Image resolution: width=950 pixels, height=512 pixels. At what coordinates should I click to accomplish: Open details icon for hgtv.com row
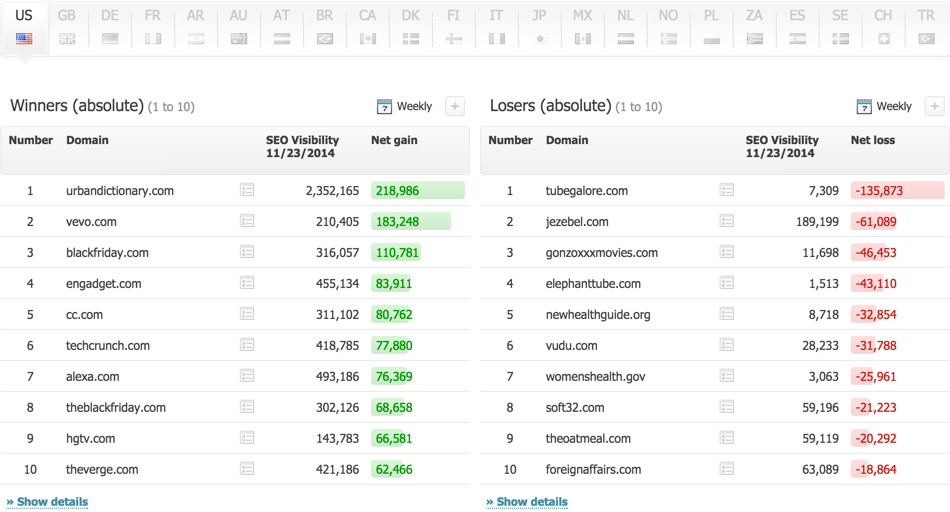(x=247, y=437)
